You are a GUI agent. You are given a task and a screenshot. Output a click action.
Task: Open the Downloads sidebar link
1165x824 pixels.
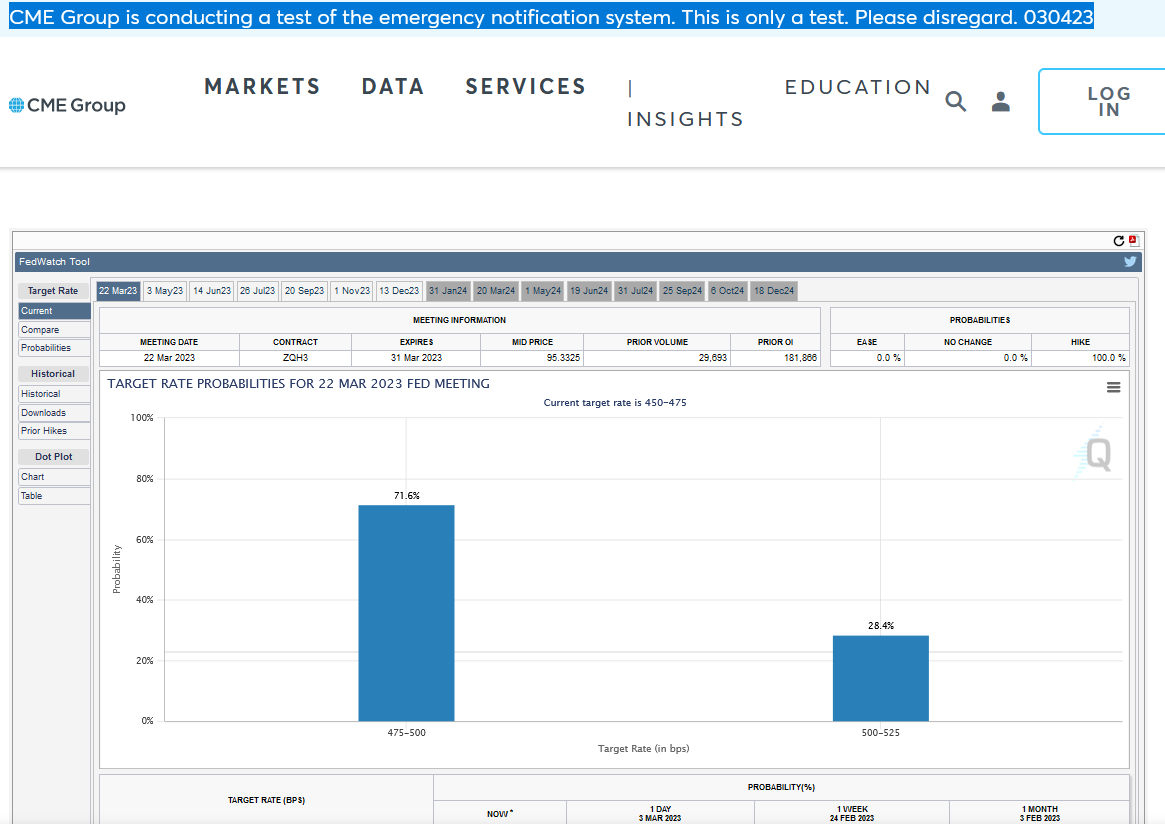click(x=54, y=412)
